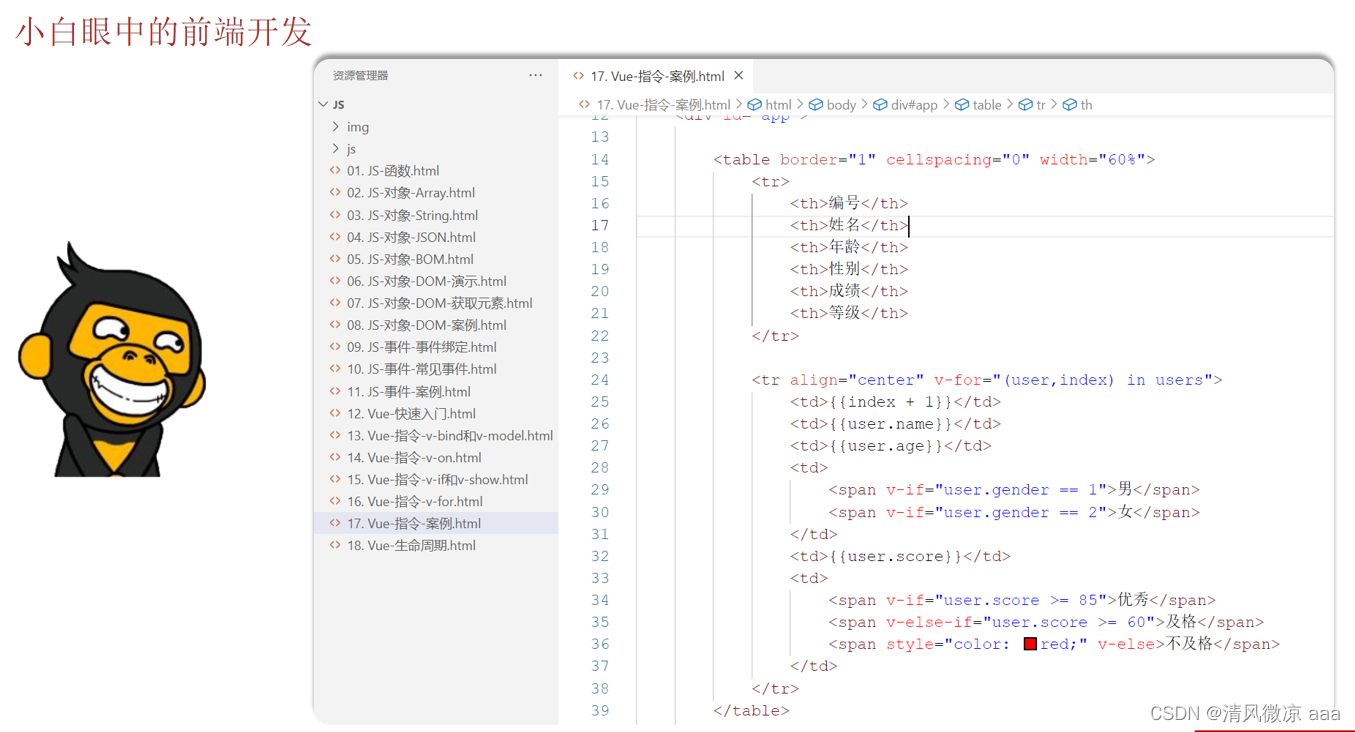Viewport: 1355px width, 732px height.
Task: Click the red color swatch on line 36
Action: [1030, 644]
